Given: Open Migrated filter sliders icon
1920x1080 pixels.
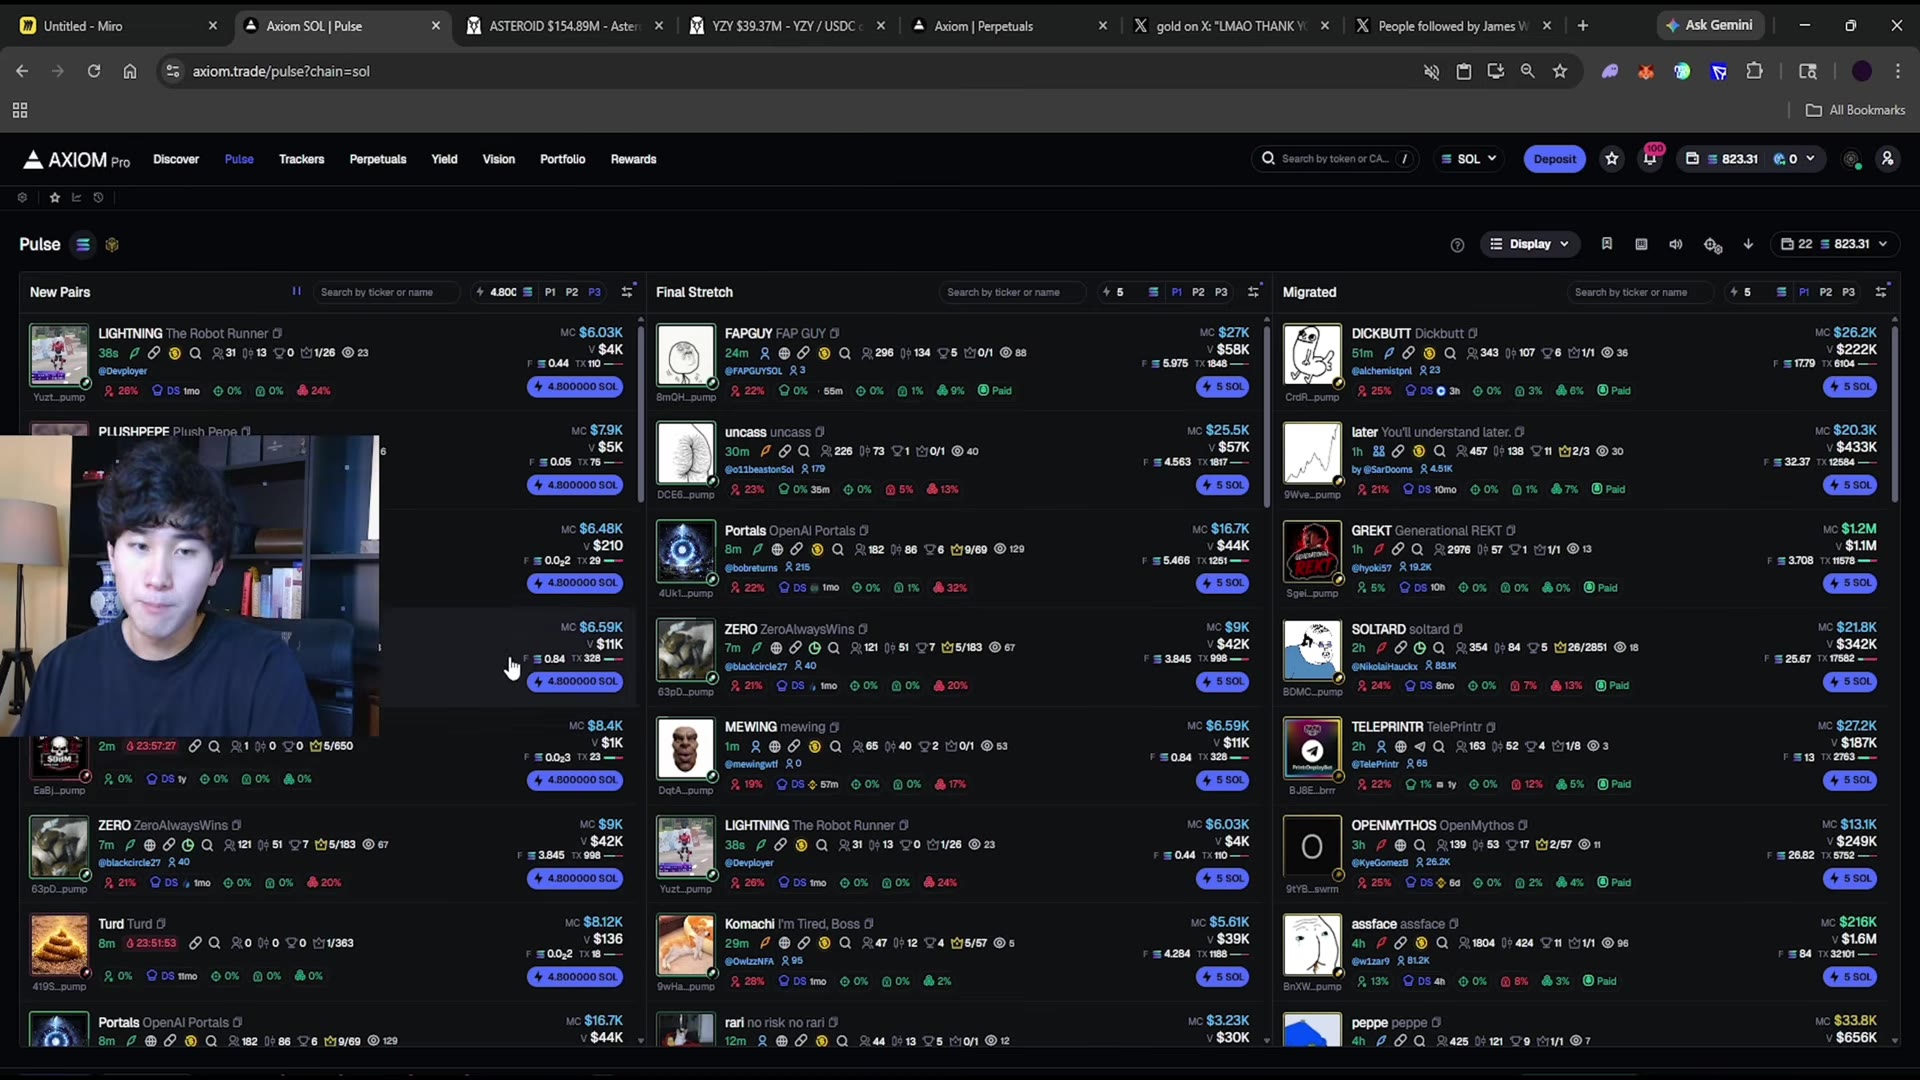Looking at the screenshot, I should point(1881,292).
